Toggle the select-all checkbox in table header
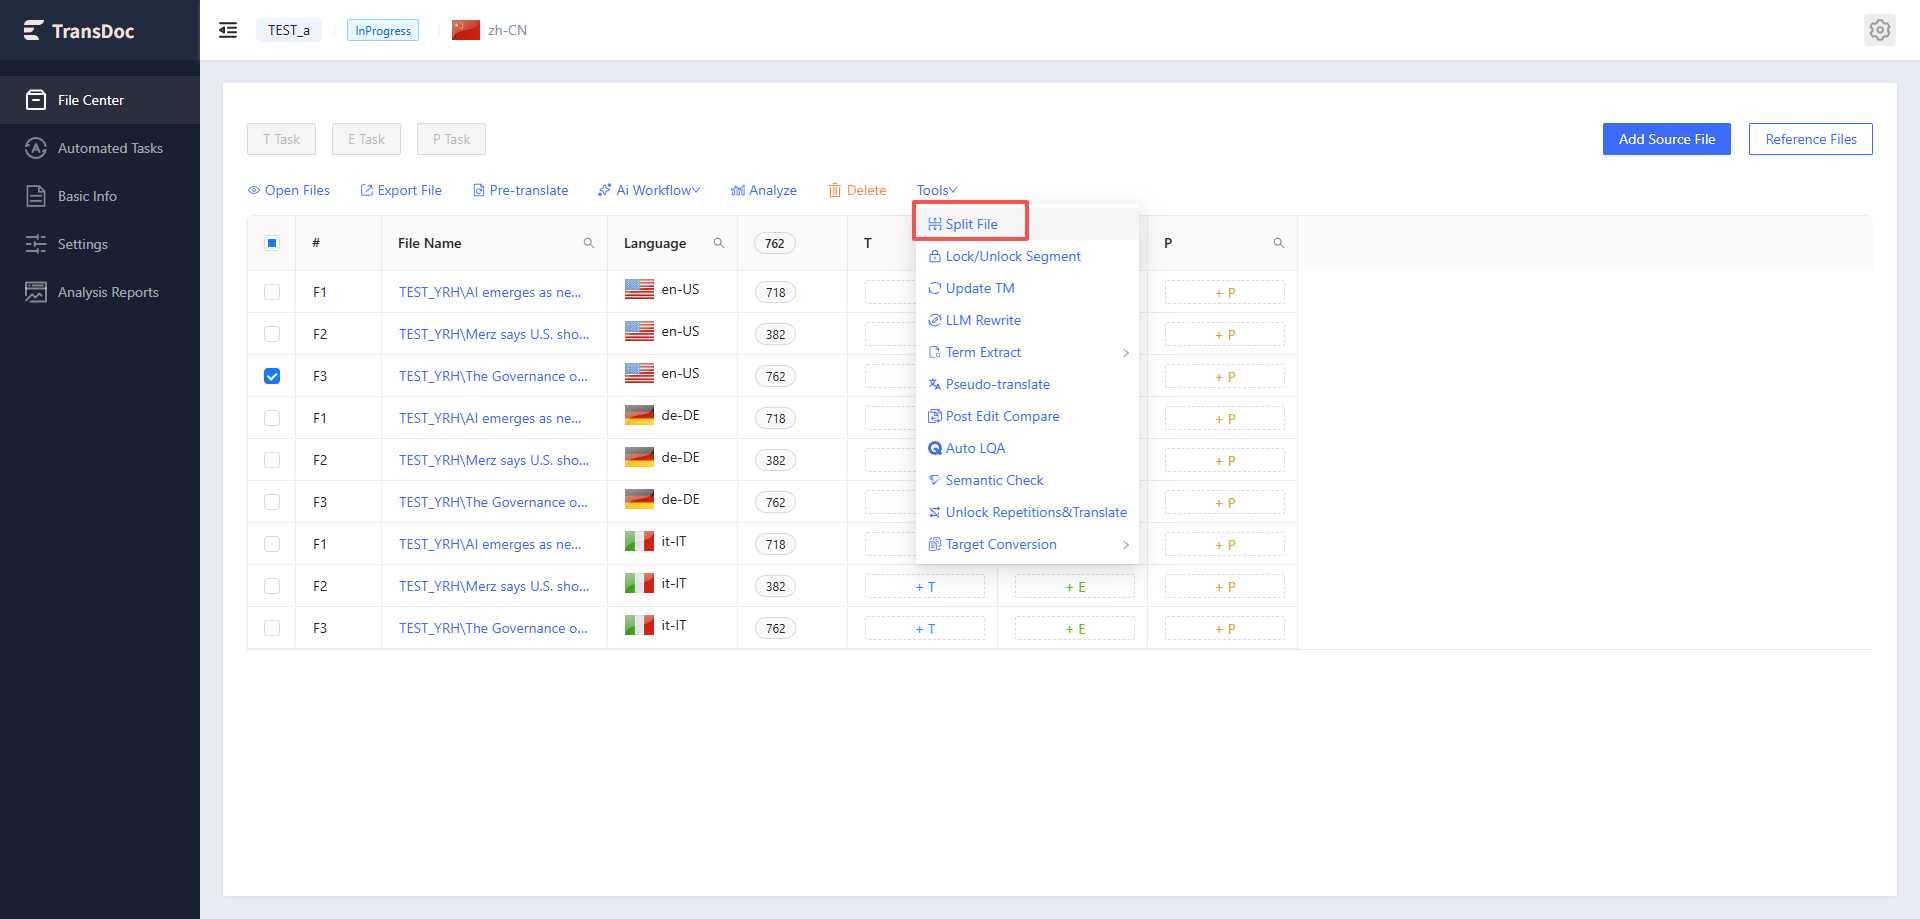The height and width of the screenshot is (919, 1920). coord(272,243)
